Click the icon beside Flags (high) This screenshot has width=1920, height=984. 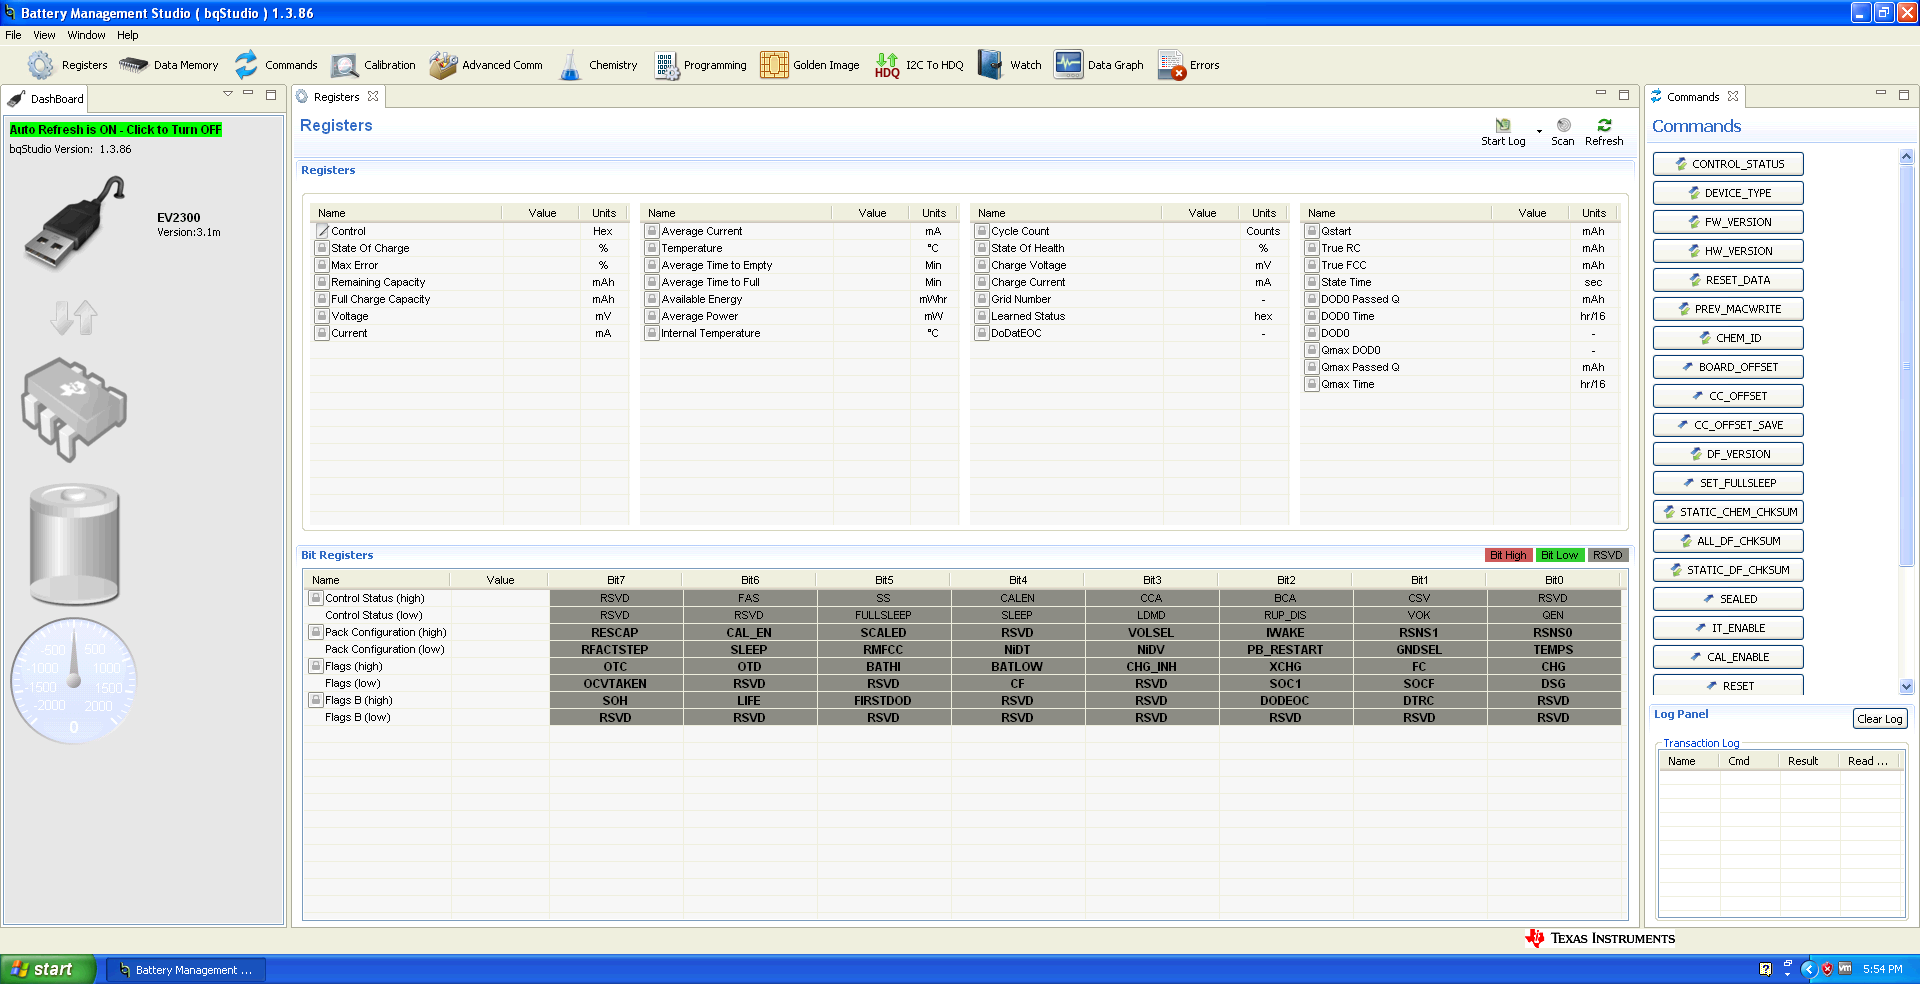point(316,666)
